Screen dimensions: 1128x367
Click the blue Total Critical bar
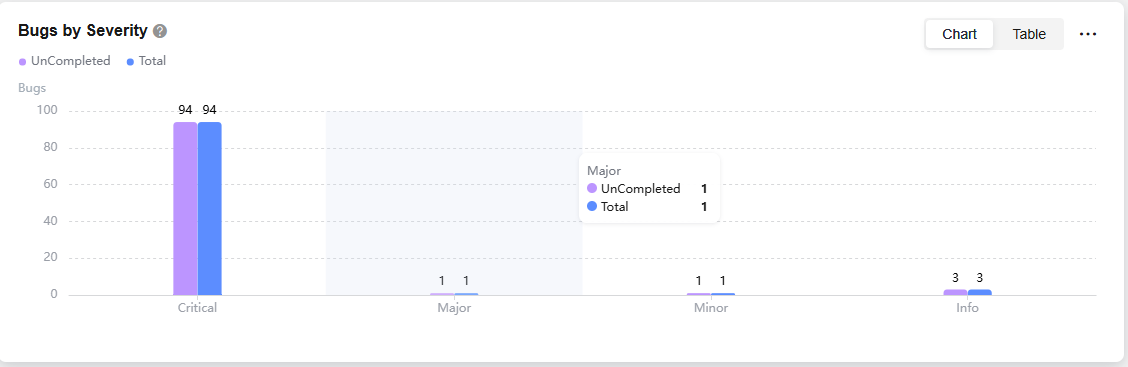(209, 209)
